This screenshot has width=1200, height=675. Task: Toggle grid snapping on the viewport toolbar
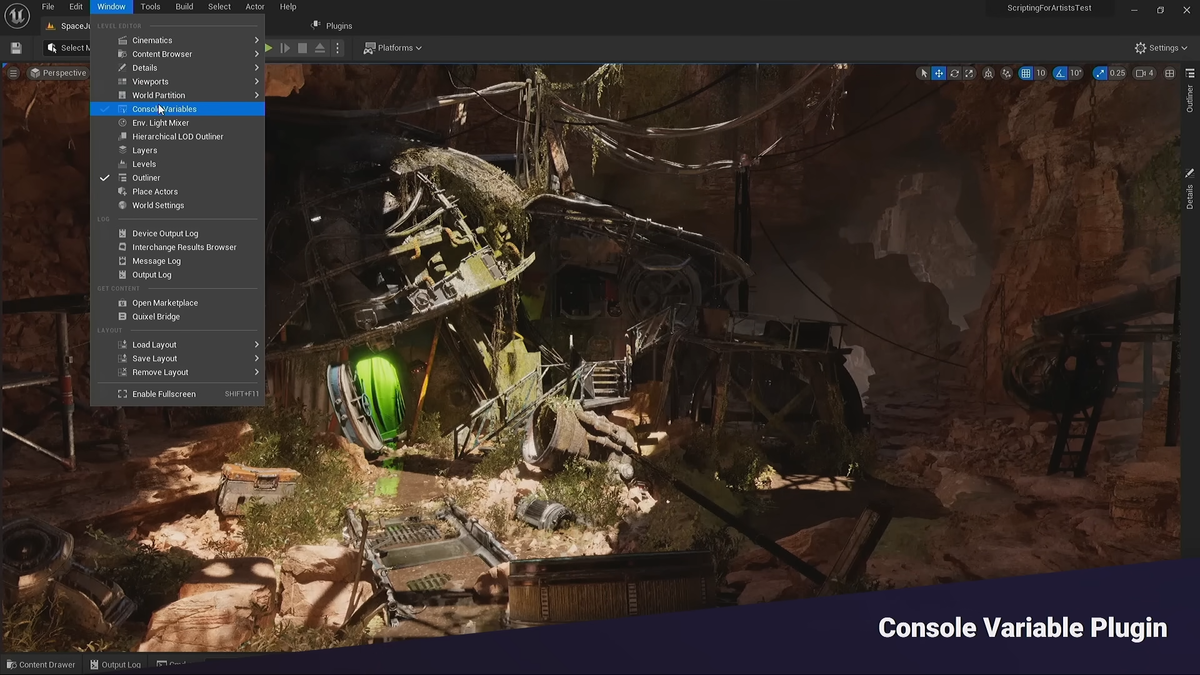point(1025,73)
